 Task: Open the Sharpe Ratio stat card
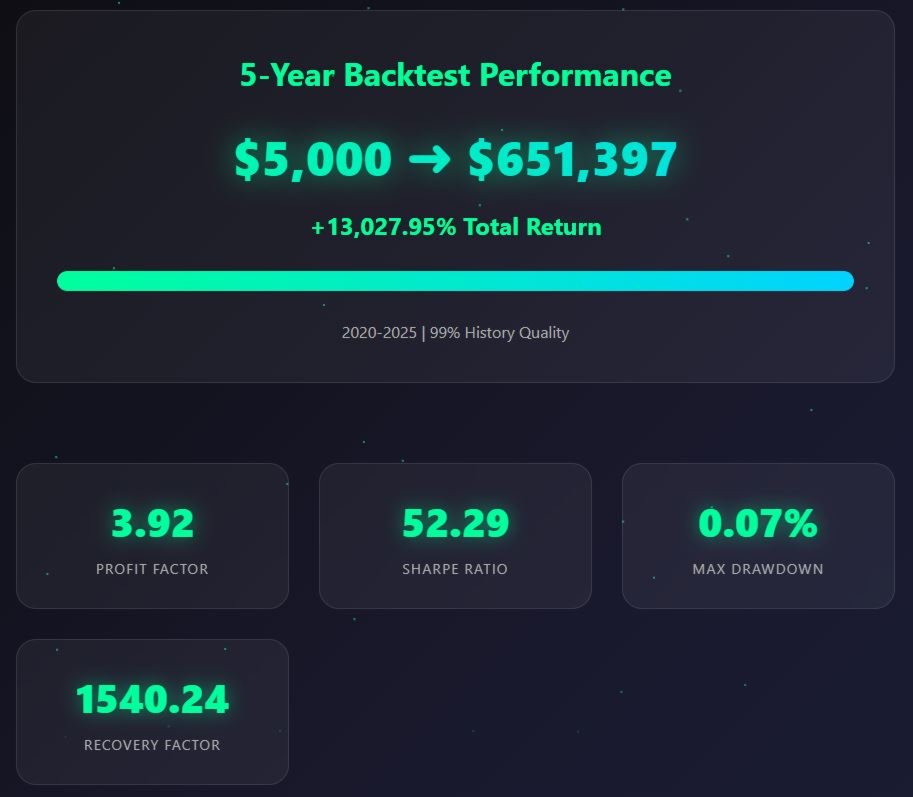pos(455,536)
